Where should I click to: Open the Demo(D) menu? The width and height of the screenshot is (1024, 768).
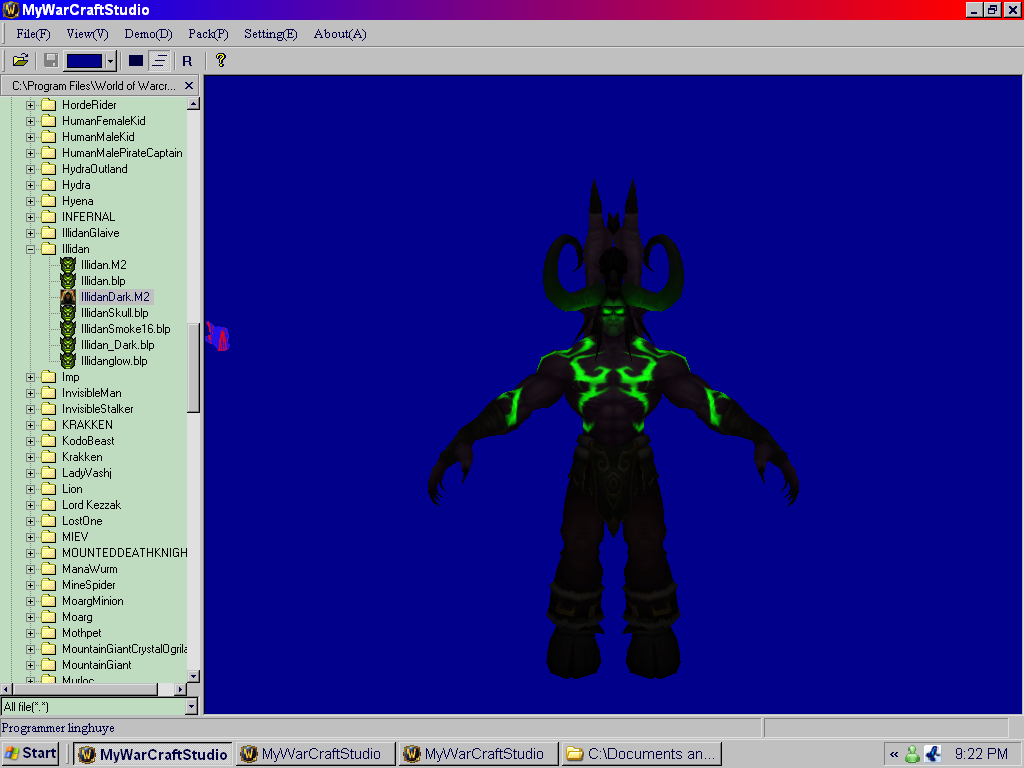(148, 34)
